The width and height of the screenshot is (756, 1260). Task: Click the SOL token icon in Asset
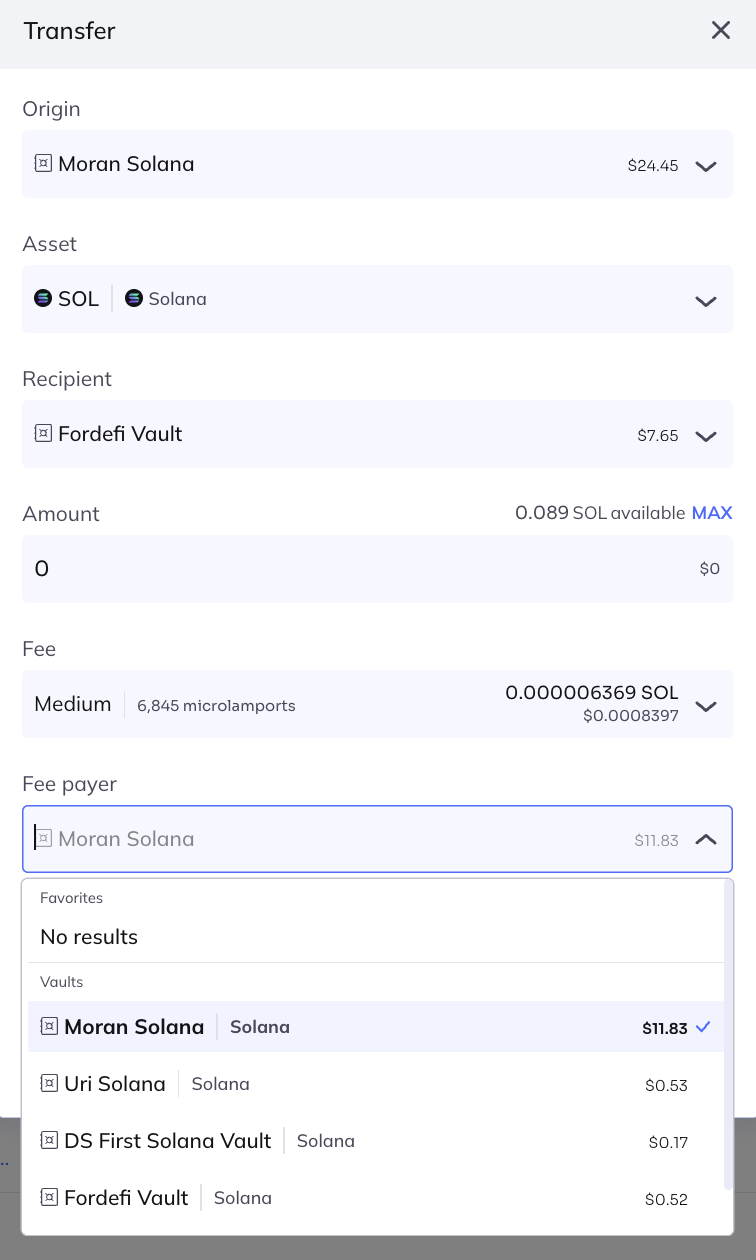pos(43,298)
